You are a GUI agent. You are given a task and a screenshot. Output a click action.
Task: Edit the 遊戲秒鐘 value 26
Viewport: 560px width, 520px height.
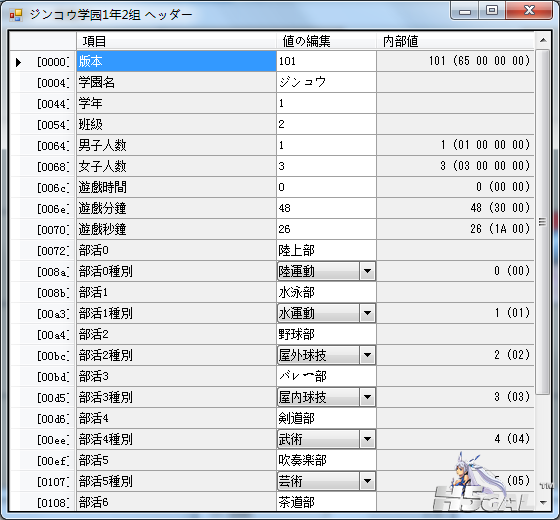tap(326, 229)
